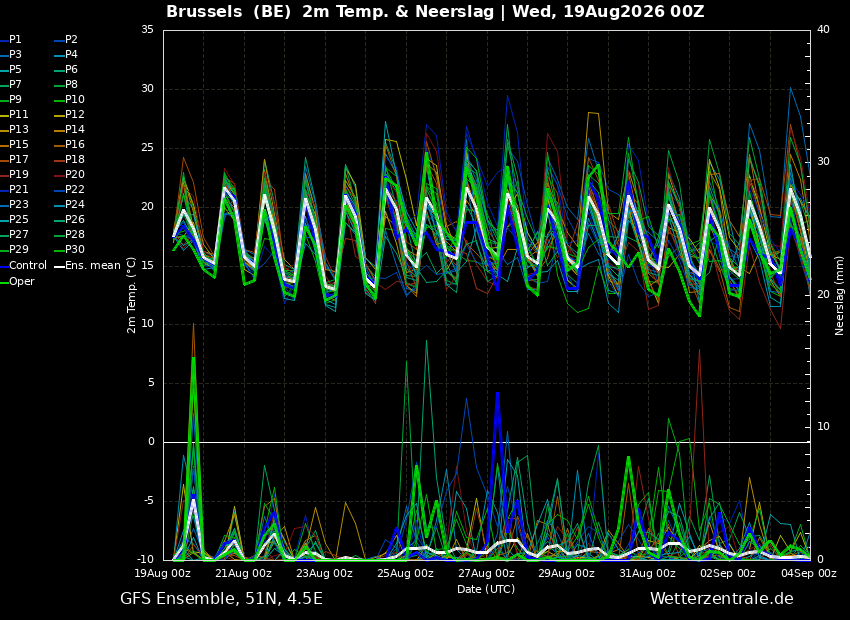Choose P9 in the legend
The width and height of the screenshot is (850, 620).
pyautogui.click(x=11, y=99)
